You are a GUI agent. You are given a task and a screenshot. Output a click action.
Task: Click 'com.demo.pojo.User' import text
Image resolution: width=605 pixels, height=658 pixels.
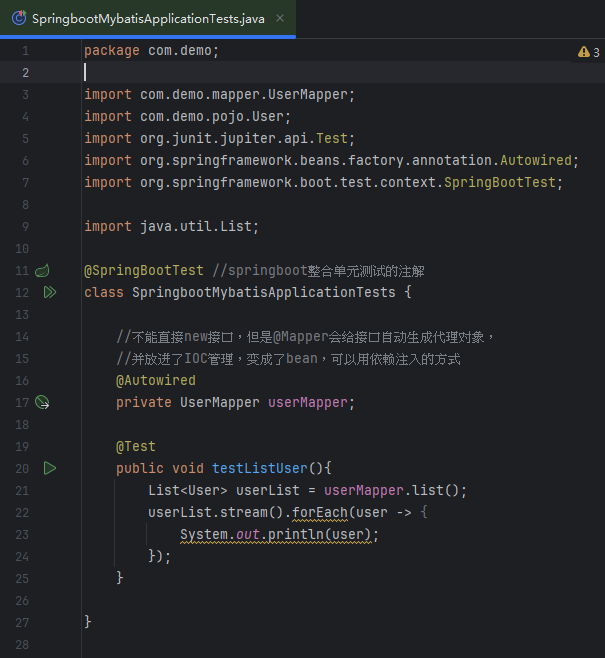(212, 117)
